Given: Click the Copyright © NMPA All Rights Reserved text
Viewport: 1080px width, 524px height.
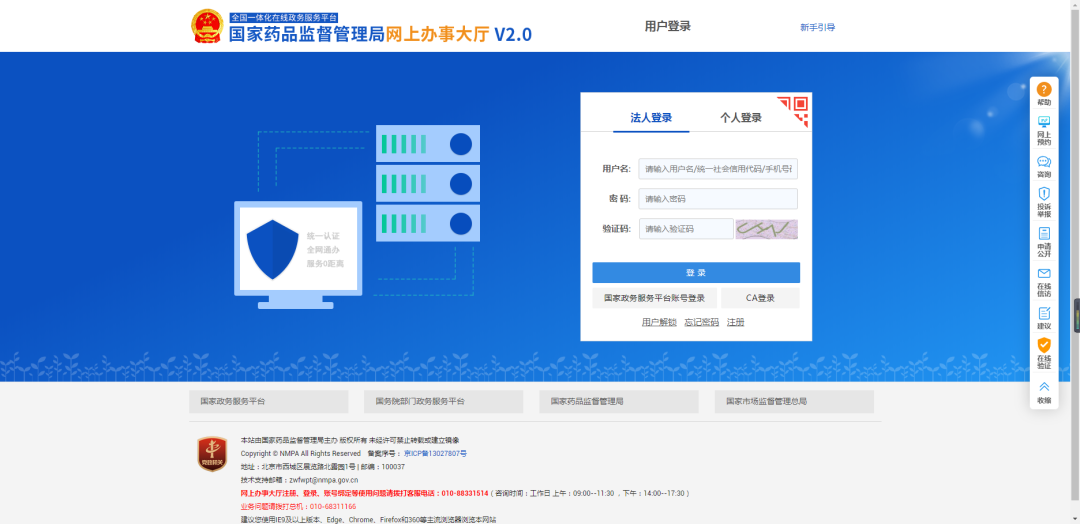Looking at the screenshot, I should click(x=300, y=454).
